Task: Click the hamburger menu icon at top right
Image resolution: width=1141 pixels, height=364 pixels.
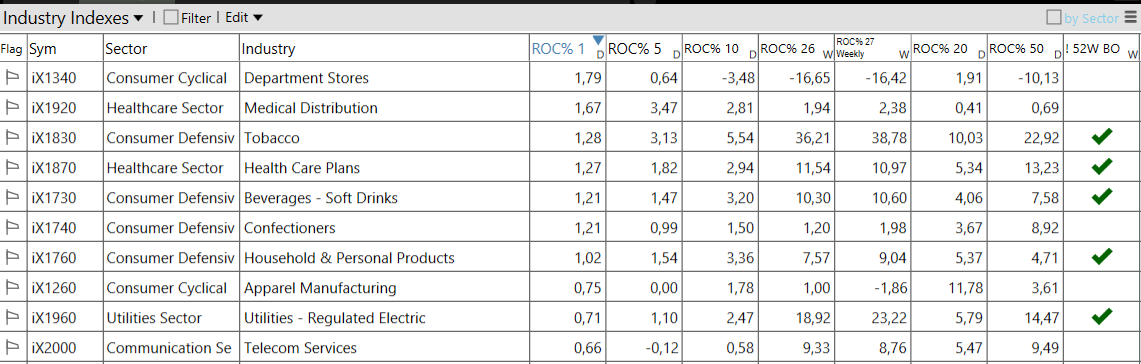Action: [x=1129, y=17]
